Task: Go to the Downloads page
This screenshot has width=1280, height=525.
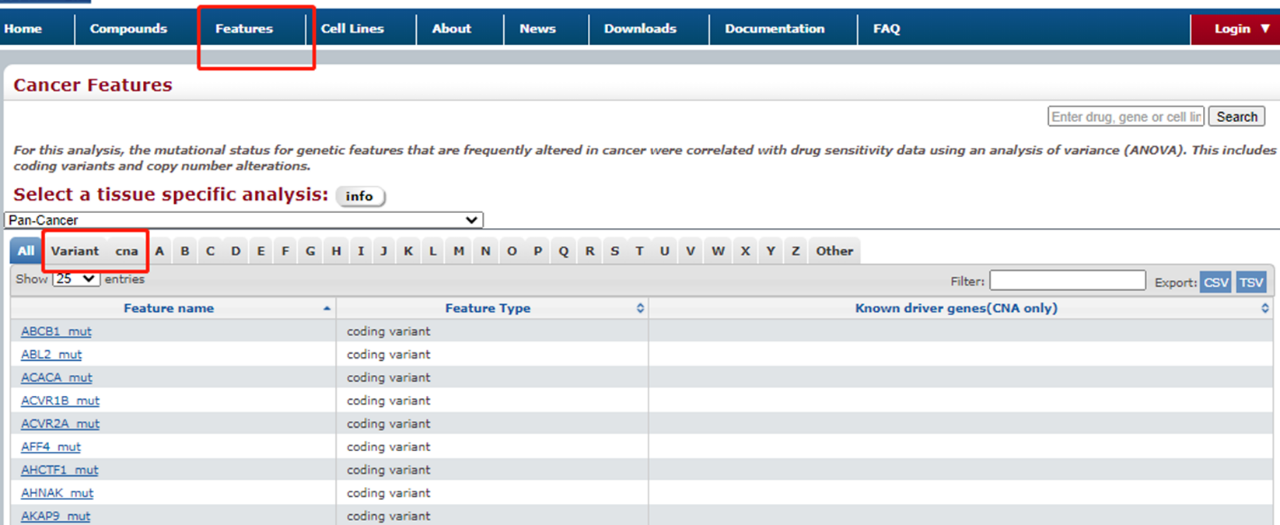Action: pyautogui.click(x=640, y=29)
